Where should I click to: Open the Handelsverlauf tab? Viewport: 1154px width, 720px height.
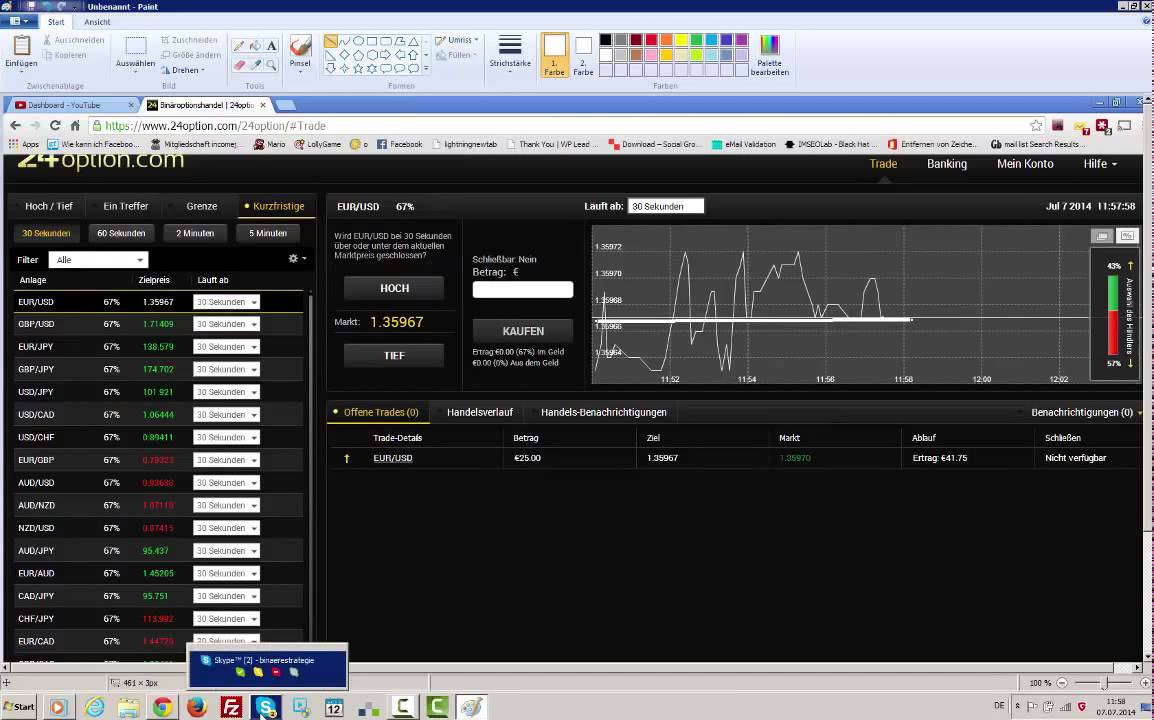point(480,412)
